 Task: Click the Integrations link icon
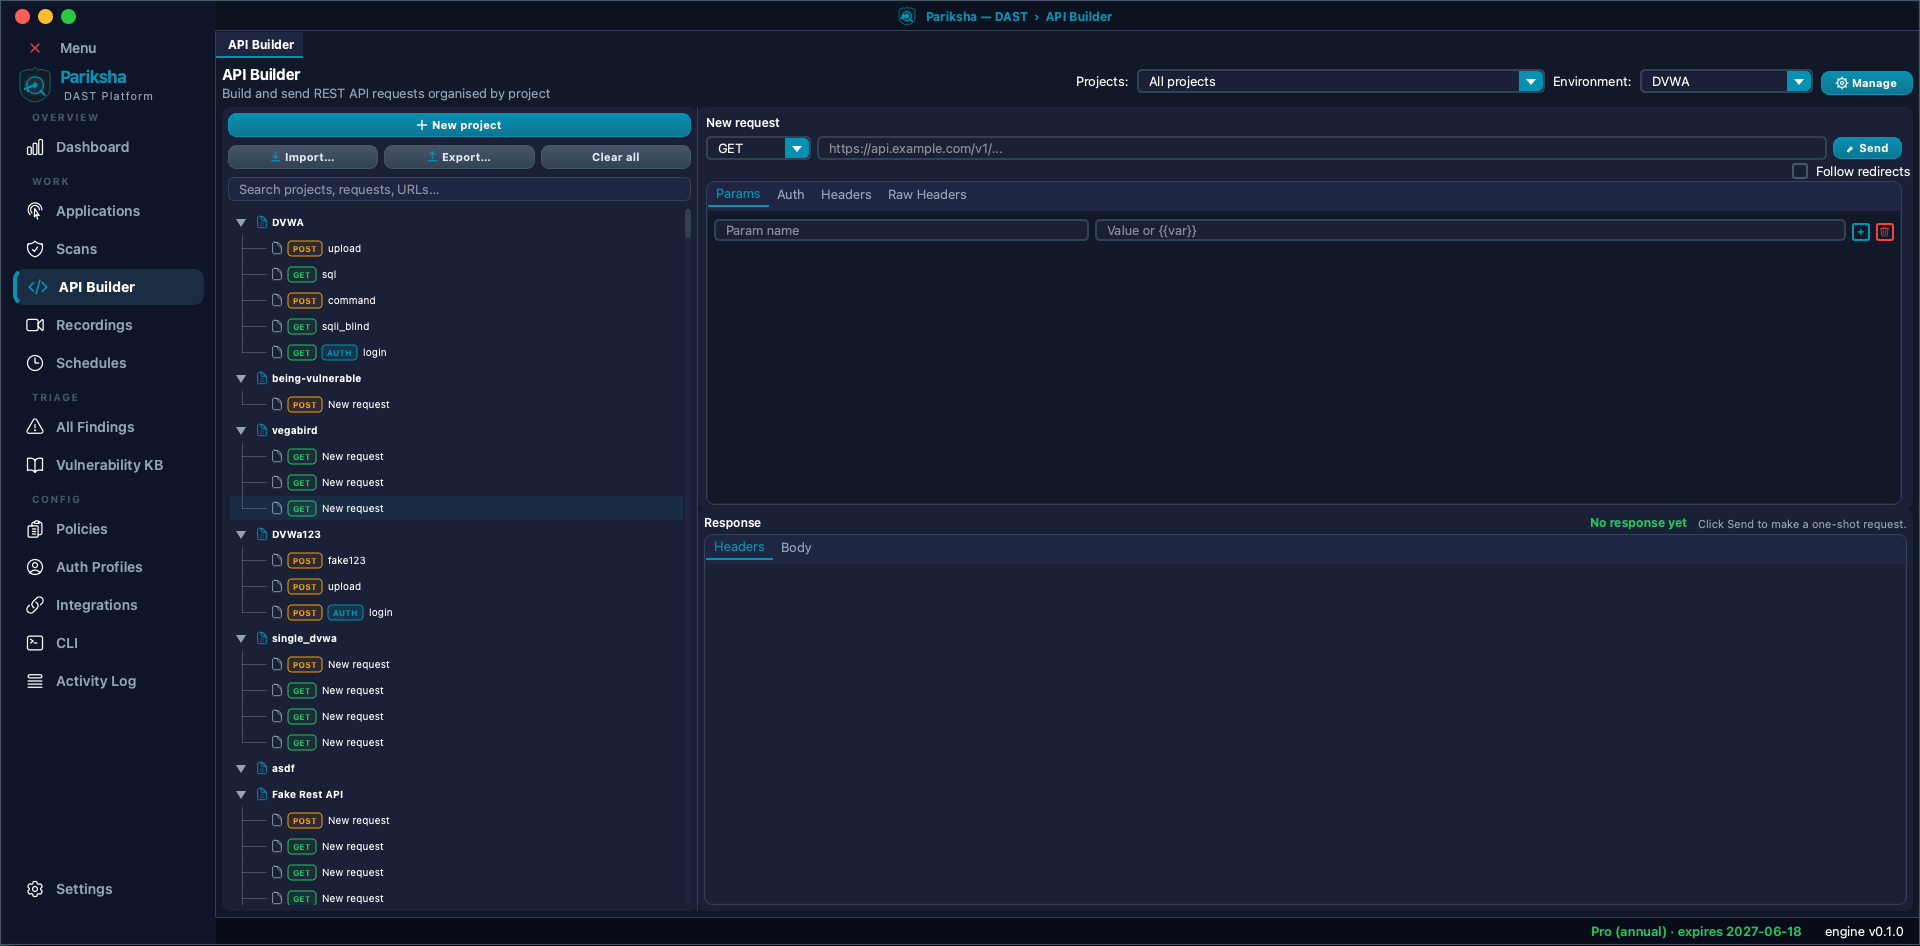(x=35, y=605)
